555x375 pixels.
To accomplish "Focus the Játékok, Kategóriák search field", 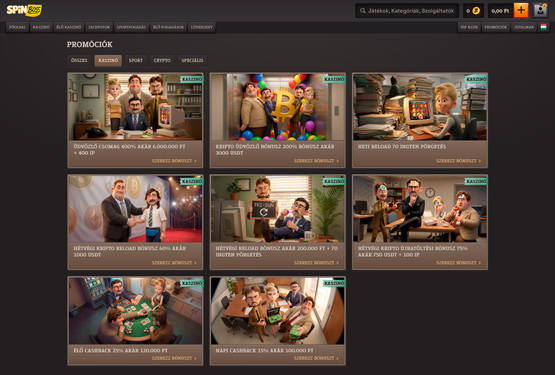I will (407, 11).
